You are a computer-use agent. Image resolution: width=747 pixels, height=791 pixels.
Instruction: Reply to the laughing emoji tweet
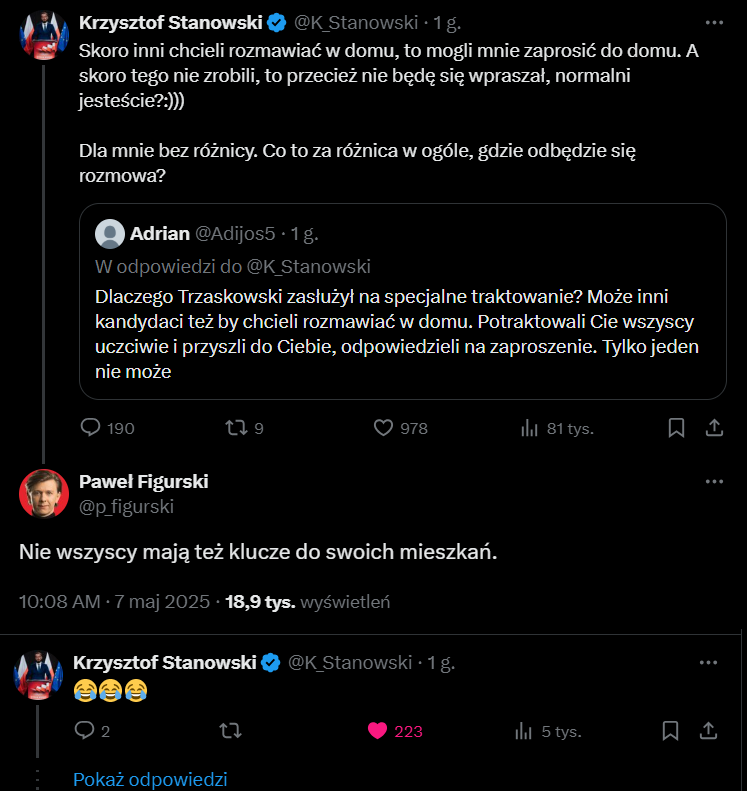click(x=87, y=731)
